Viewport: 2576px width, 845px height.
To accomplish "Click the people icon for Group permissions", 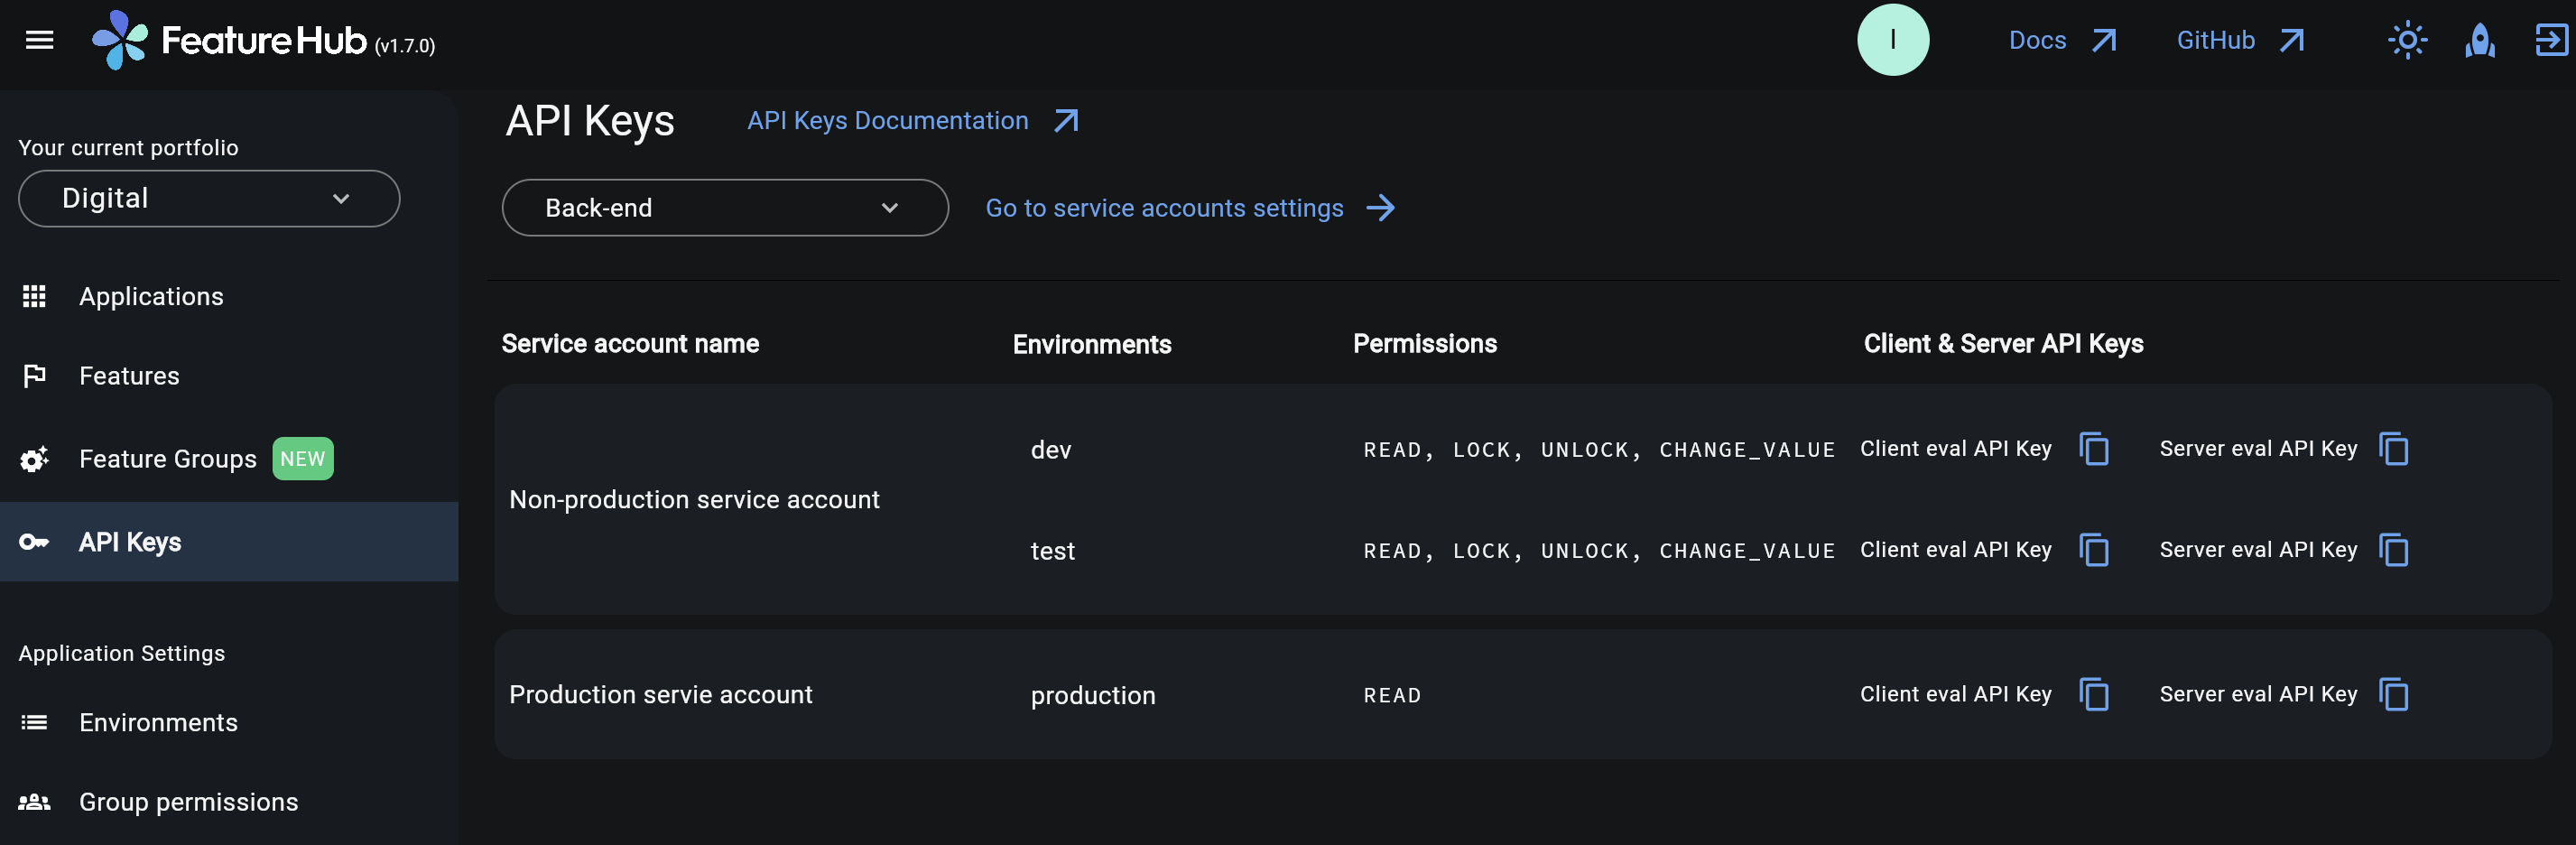I will (x=35, y=801).
